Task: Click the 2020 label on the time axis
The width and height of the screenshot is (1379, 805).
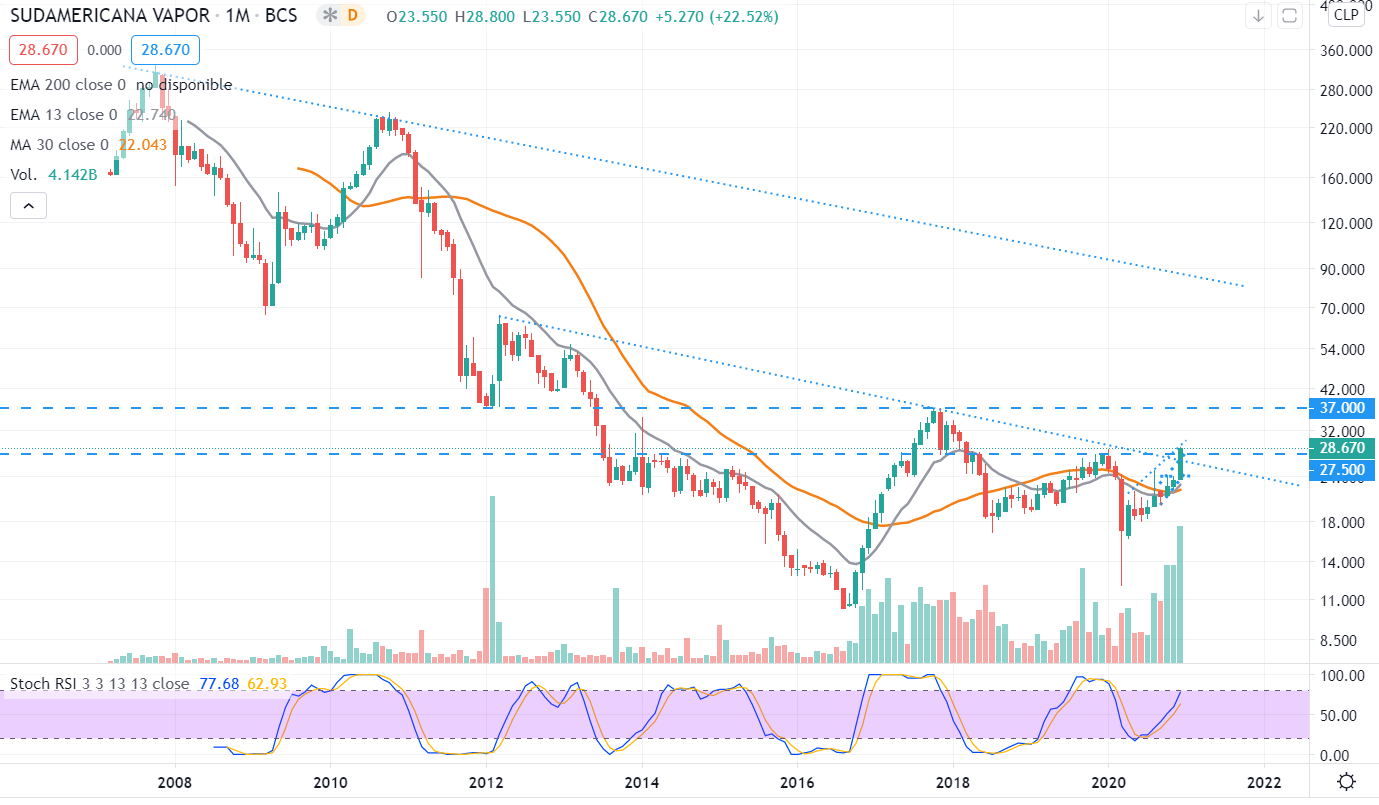Action: (1109, 781)
